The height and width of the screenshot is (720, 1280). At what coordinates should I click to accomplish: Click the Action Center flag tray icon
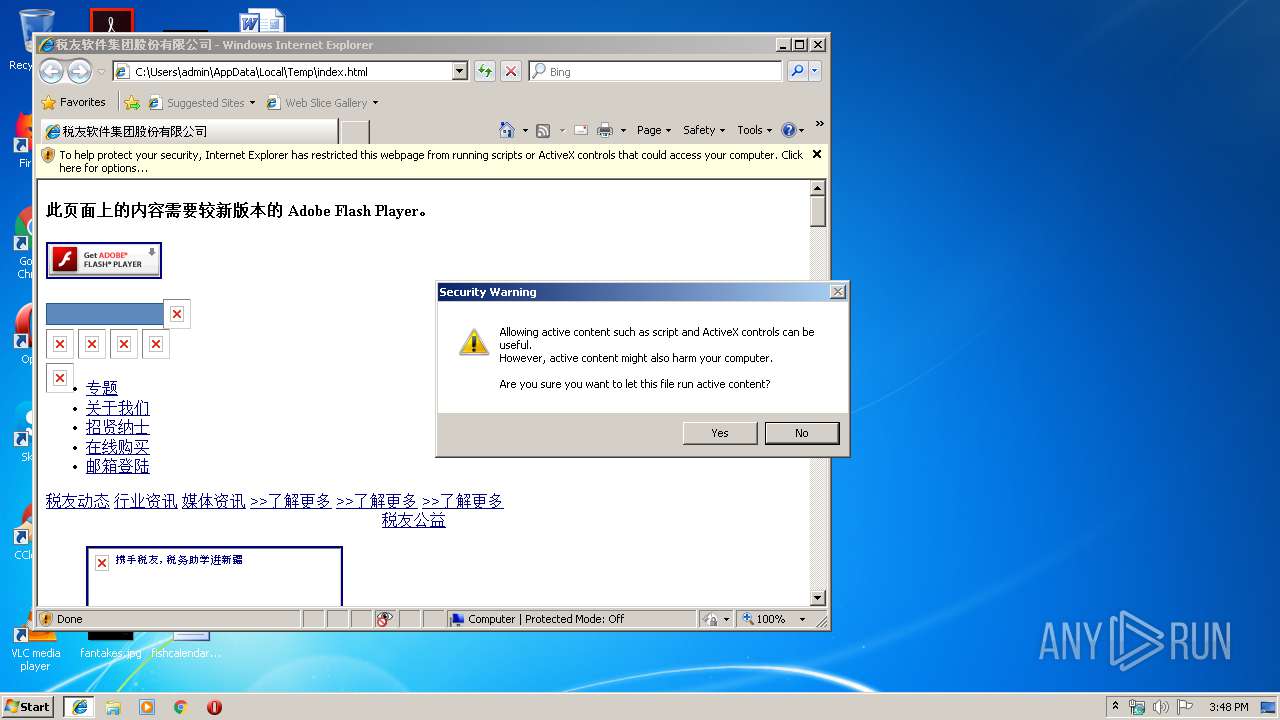(1183, 707)
